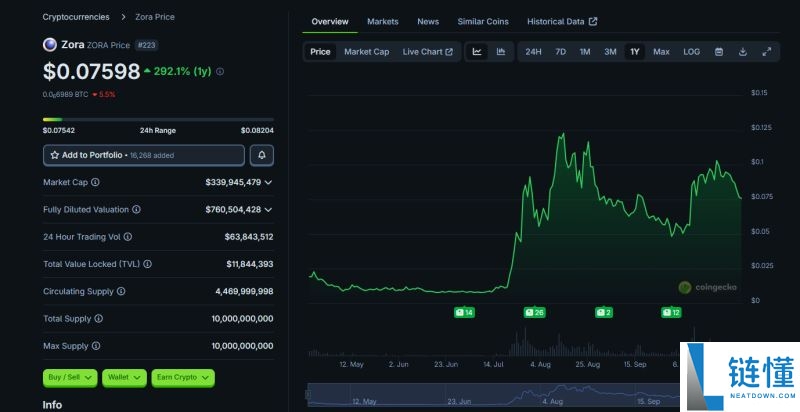Download chart data icon
The height and width of the screenshot is (412, 800).
pos(743,52)
